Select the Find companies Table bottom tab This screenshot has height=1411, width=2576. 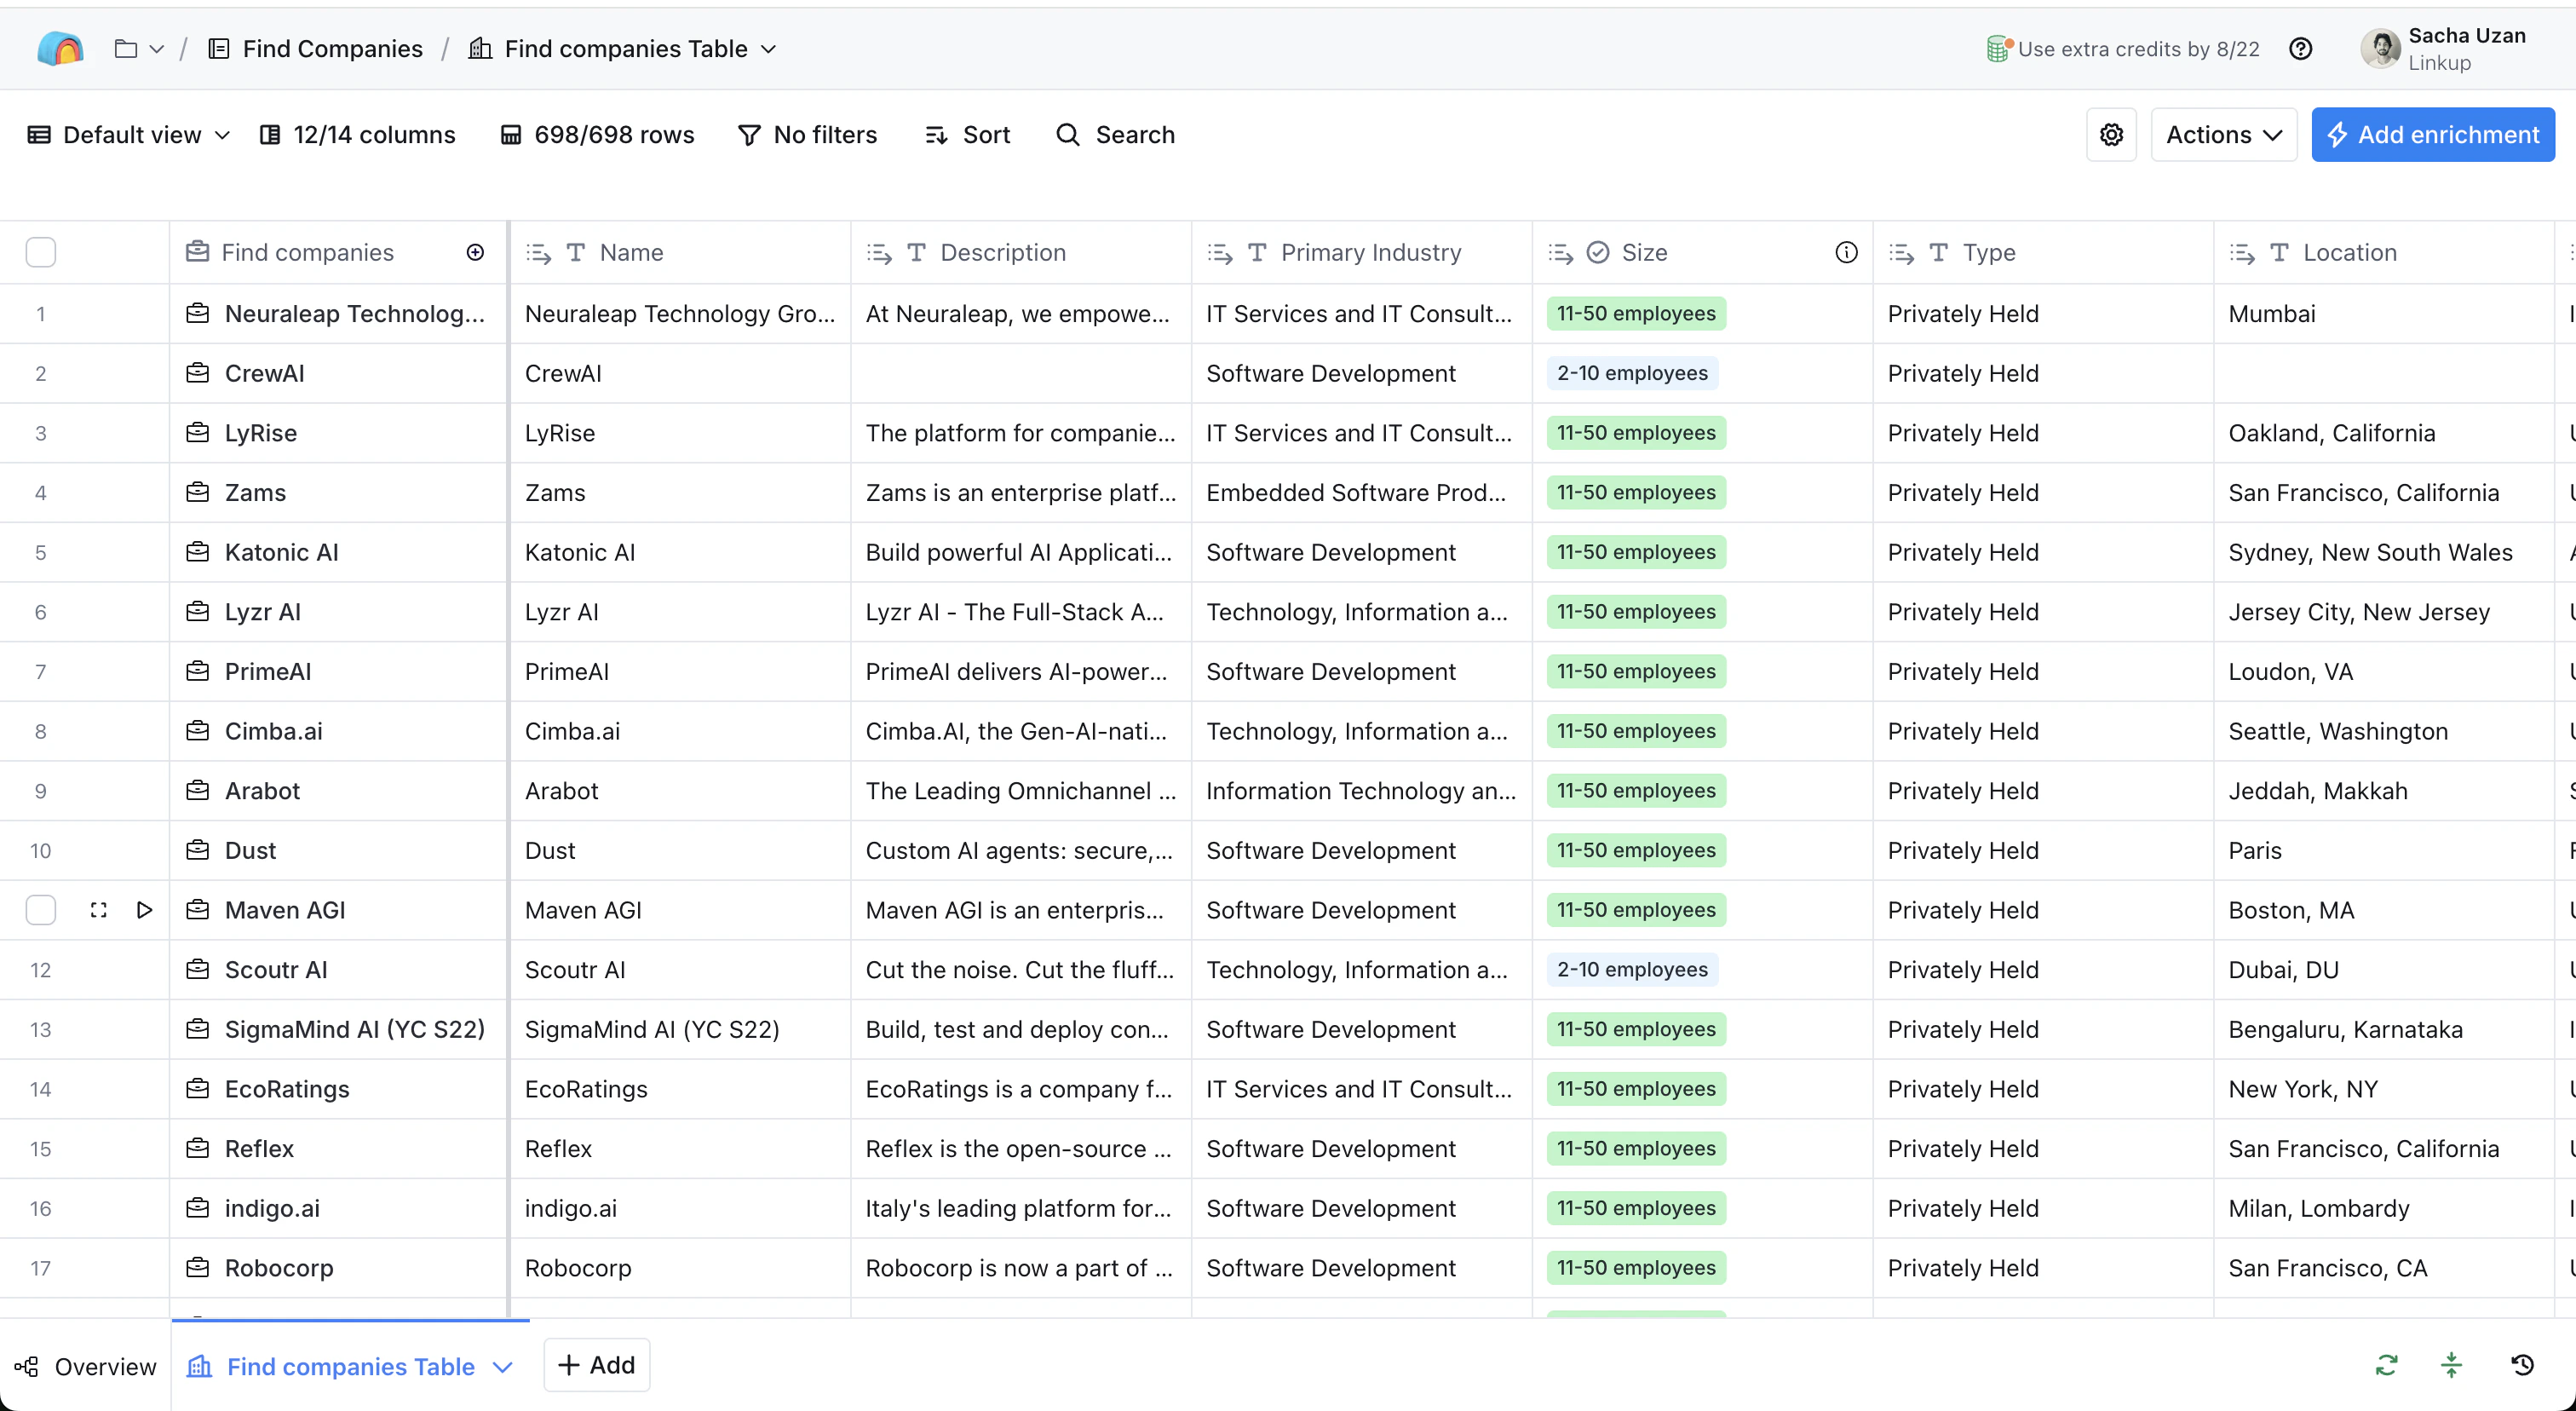coord(350,1366)
